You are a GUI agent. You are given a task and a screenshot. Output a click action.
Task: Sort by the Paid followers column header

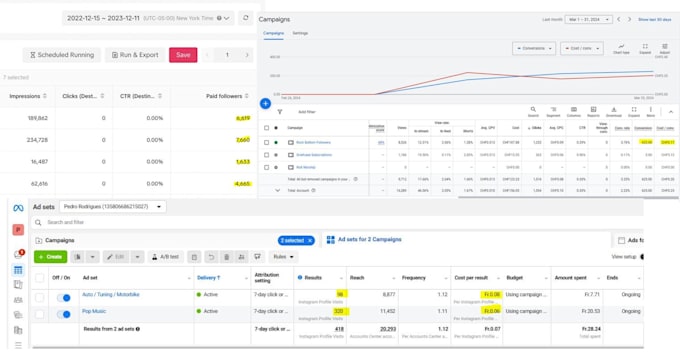[227, 96]
